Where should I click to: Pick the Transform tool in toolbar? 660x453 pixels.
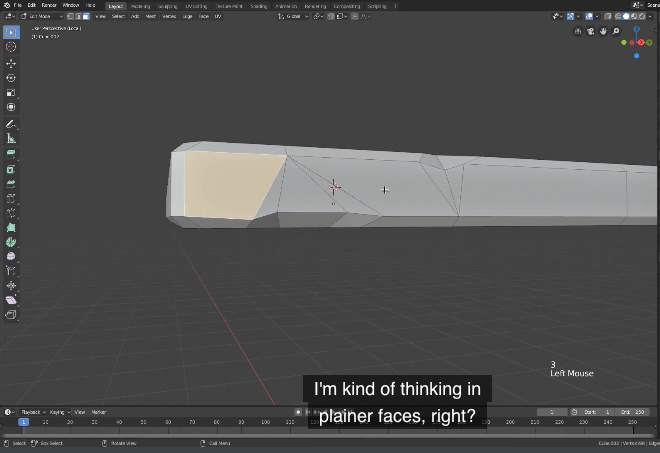click(x=11, y=107)
